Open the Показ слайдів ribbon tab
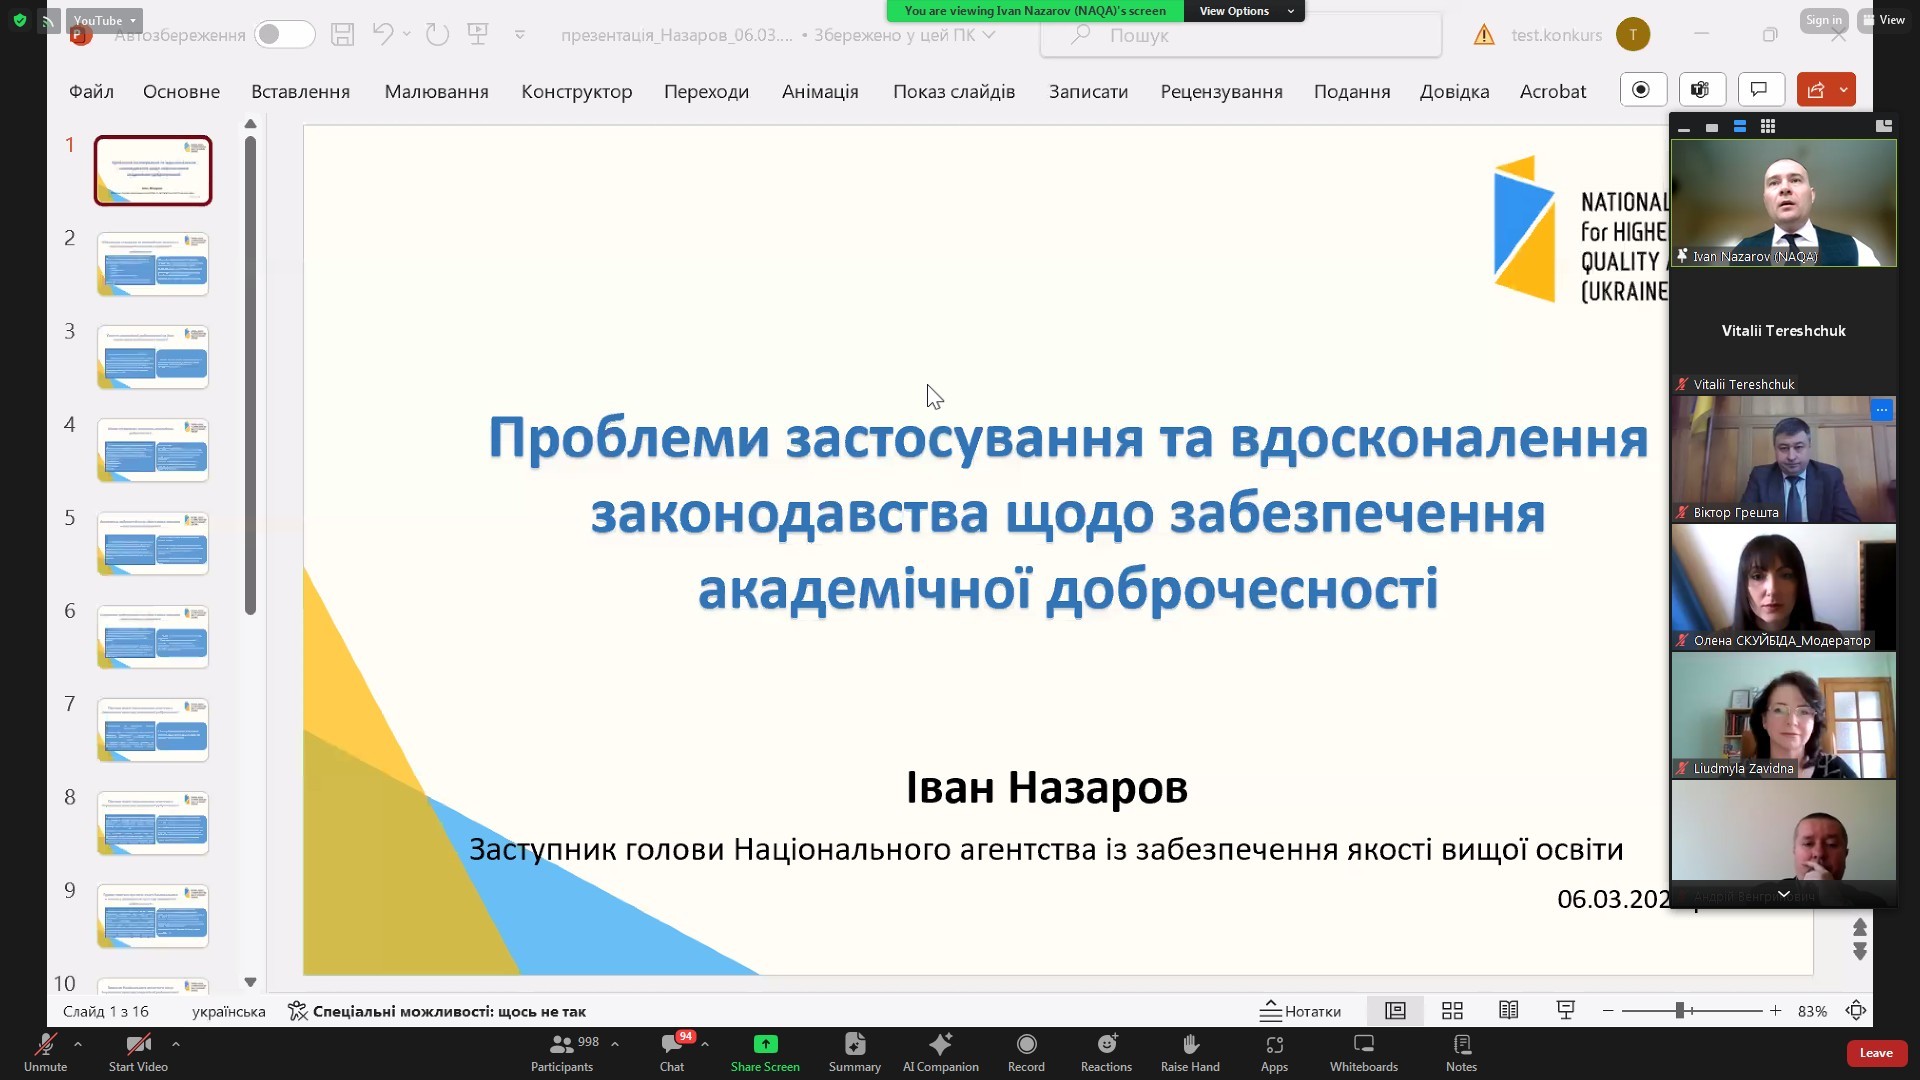The width and height of the screenshot is (1920, 1080). (x=953, y=91)
